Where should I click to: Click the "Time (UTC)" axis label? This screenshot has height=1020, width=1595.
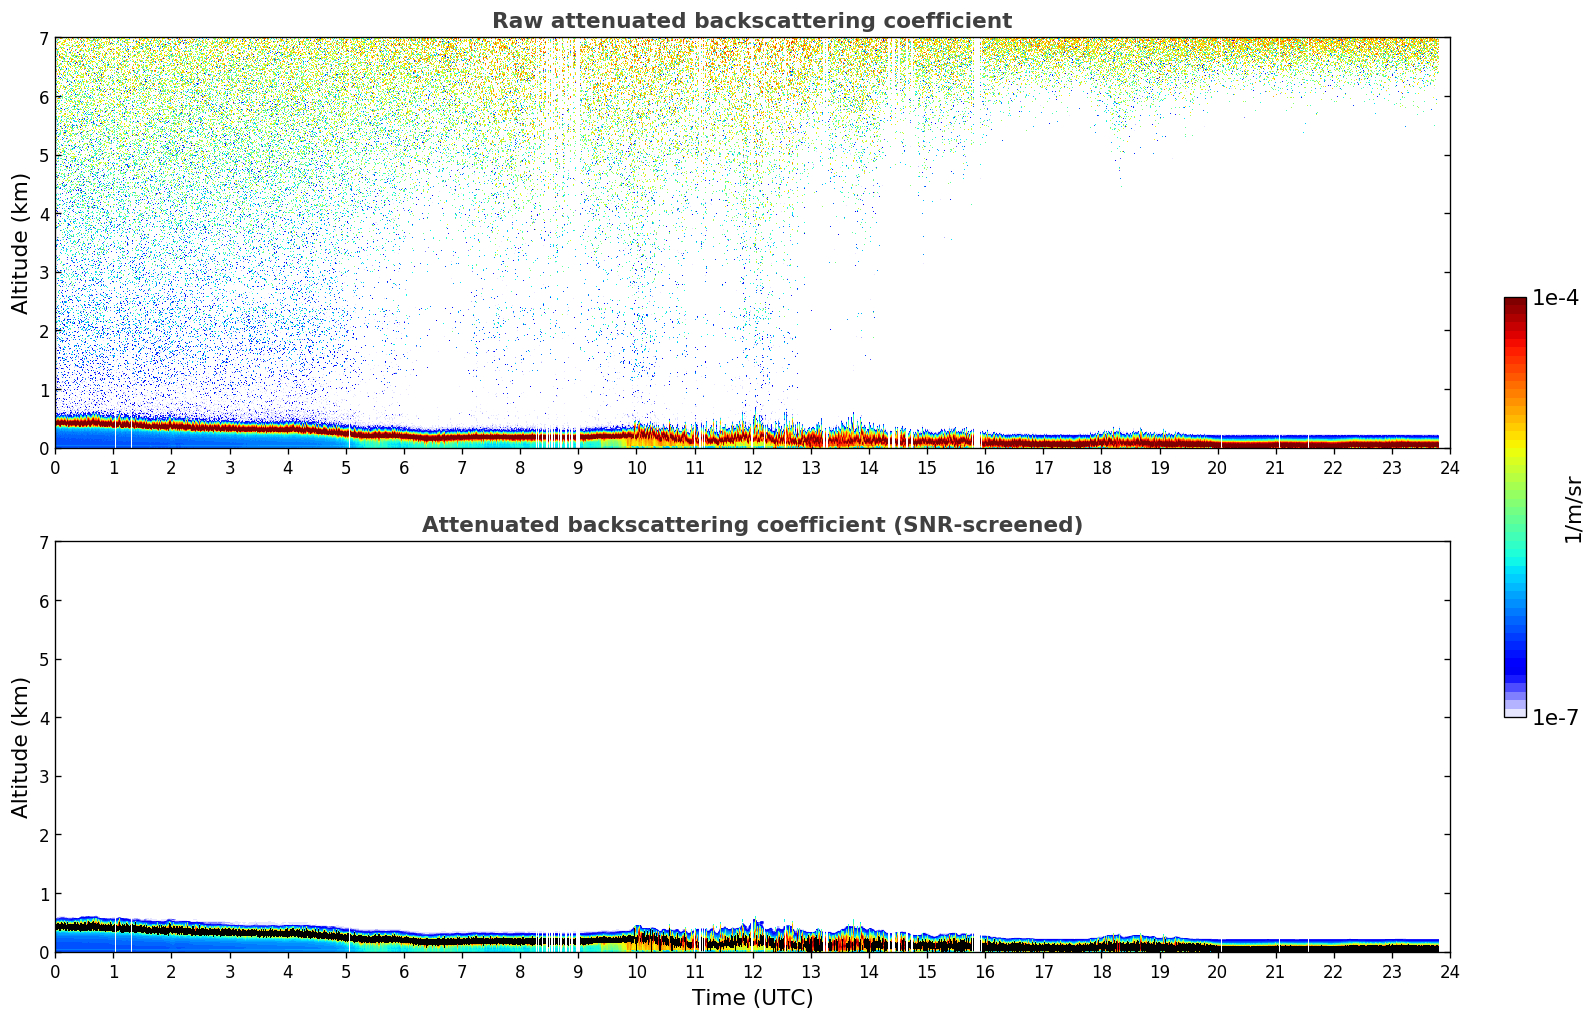tap(752, 998)
